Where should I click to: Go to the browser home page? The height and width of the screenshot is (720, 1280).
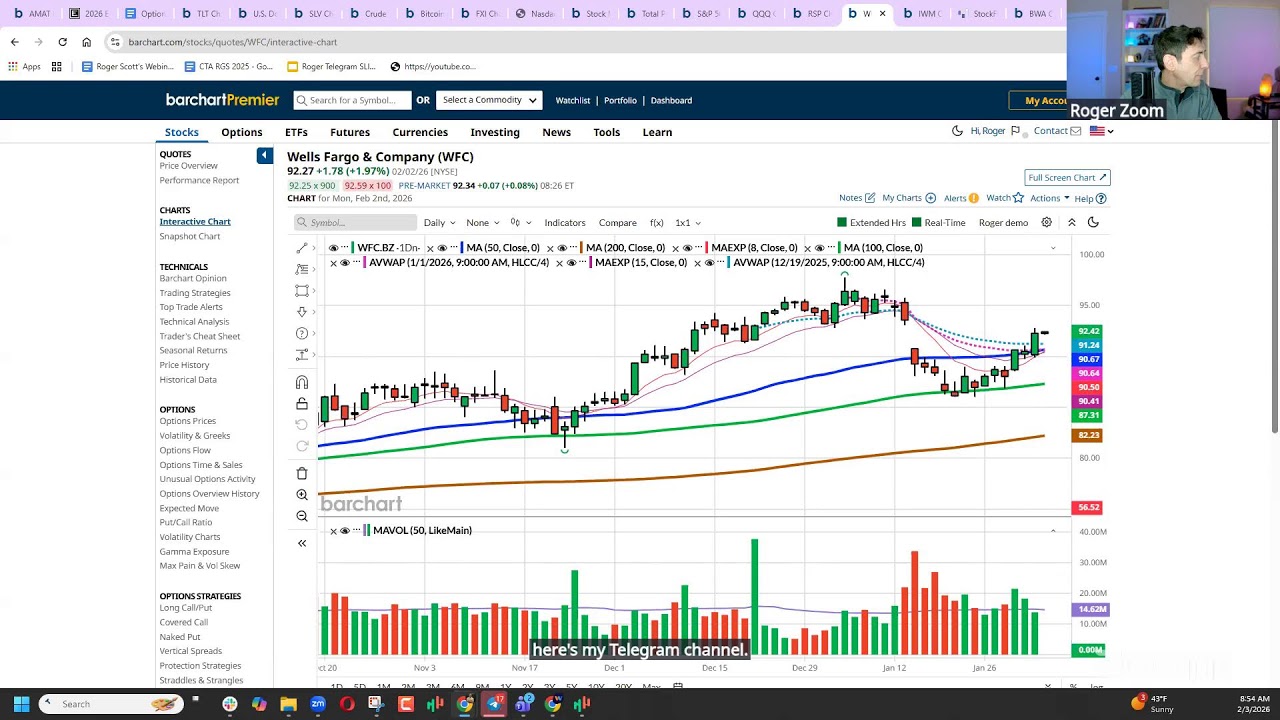coord(86,42)
